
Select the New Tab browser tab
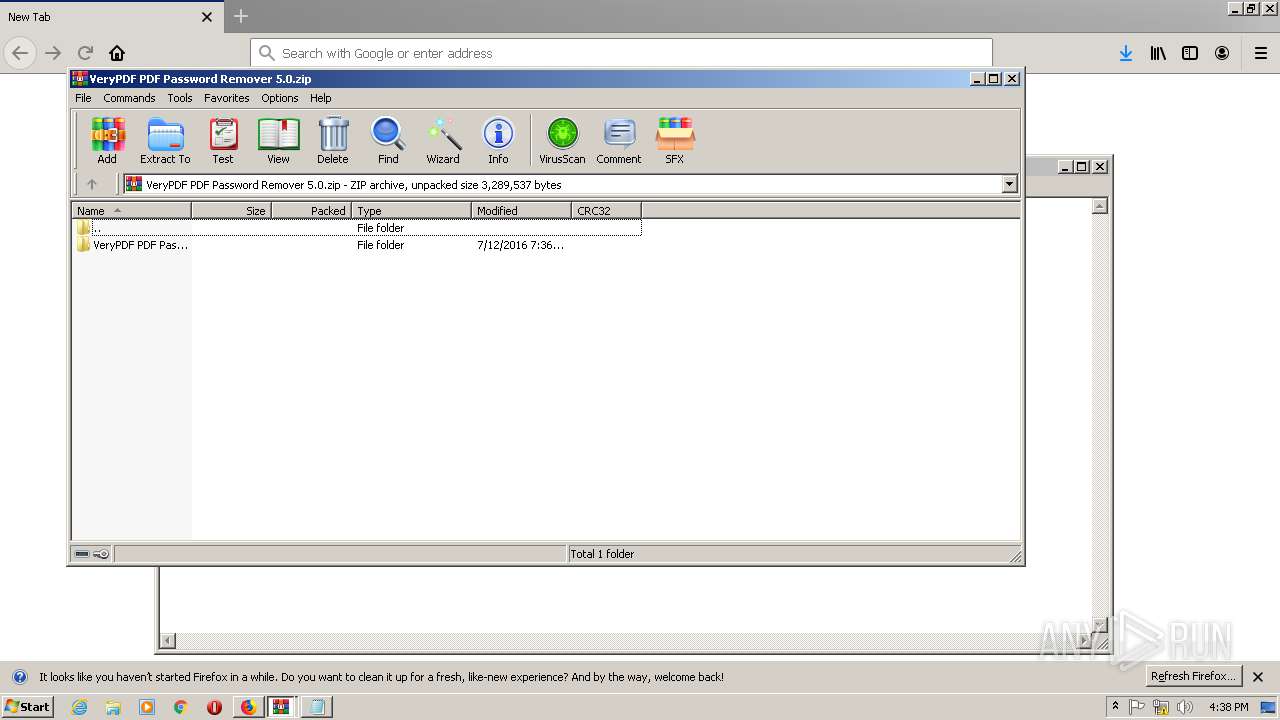[x=110, y=17]
